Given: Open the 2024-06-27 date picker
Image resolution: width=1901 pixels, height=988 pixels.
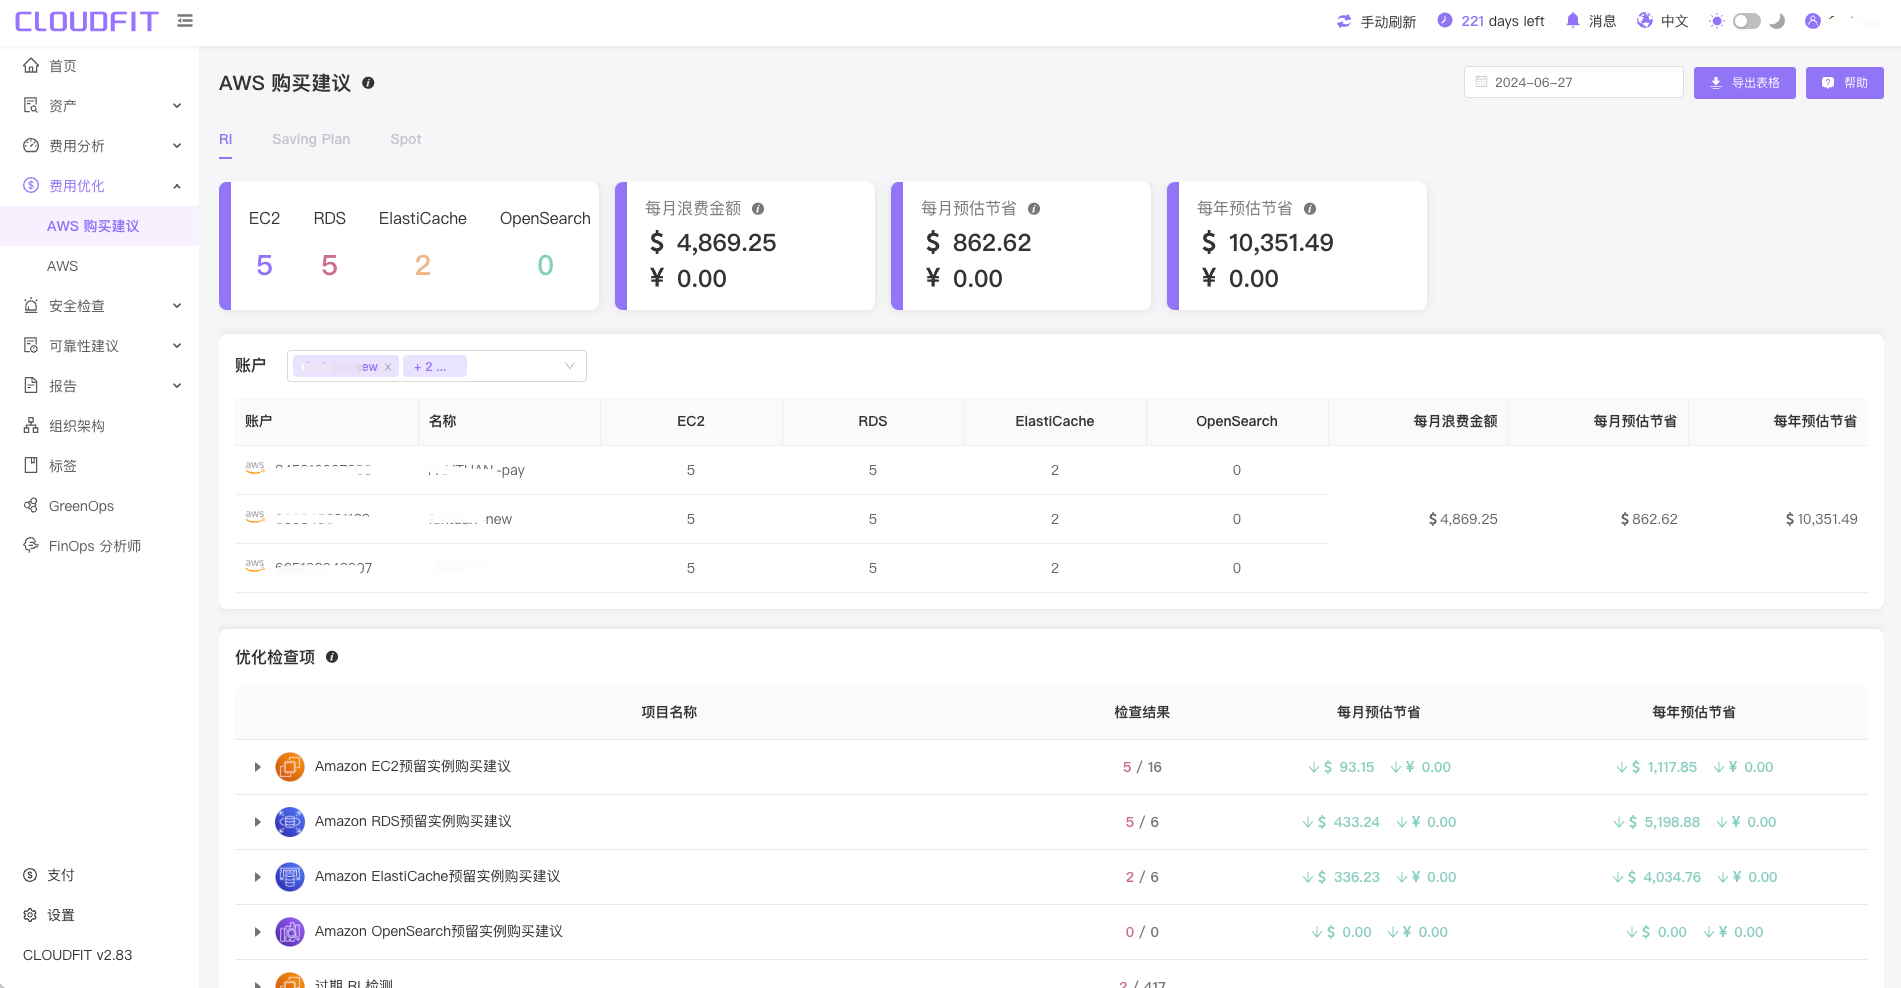Looking at the screenshot, I should click(x=1574, y=82).
